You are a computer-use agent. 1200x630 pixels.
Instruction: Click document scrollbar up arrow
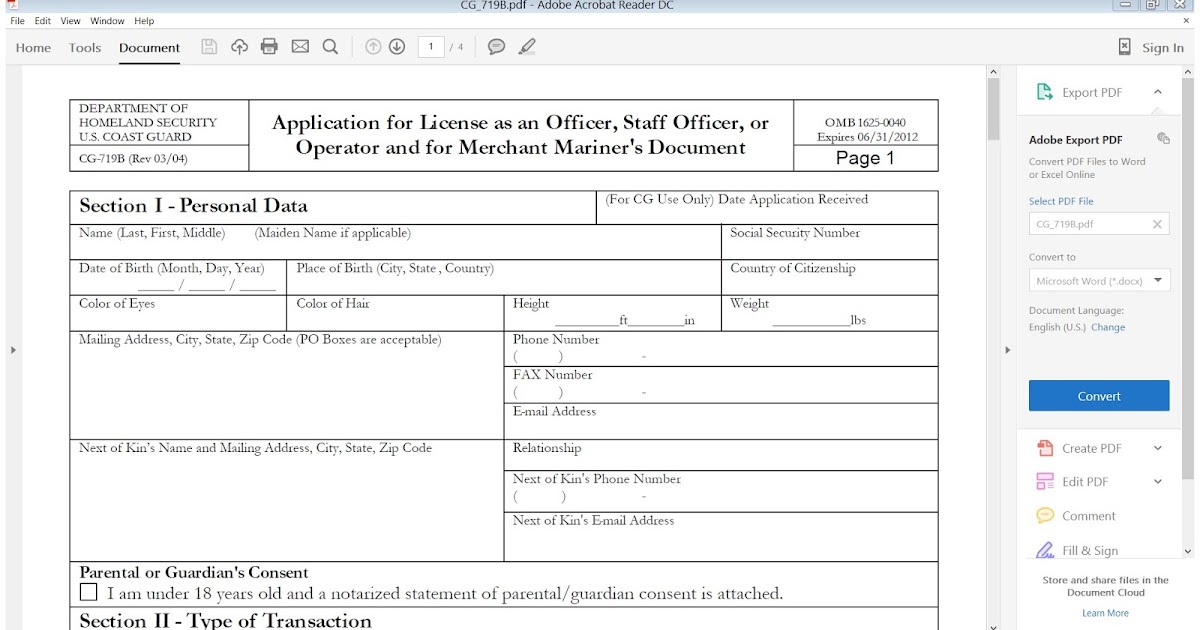point(993,71)
